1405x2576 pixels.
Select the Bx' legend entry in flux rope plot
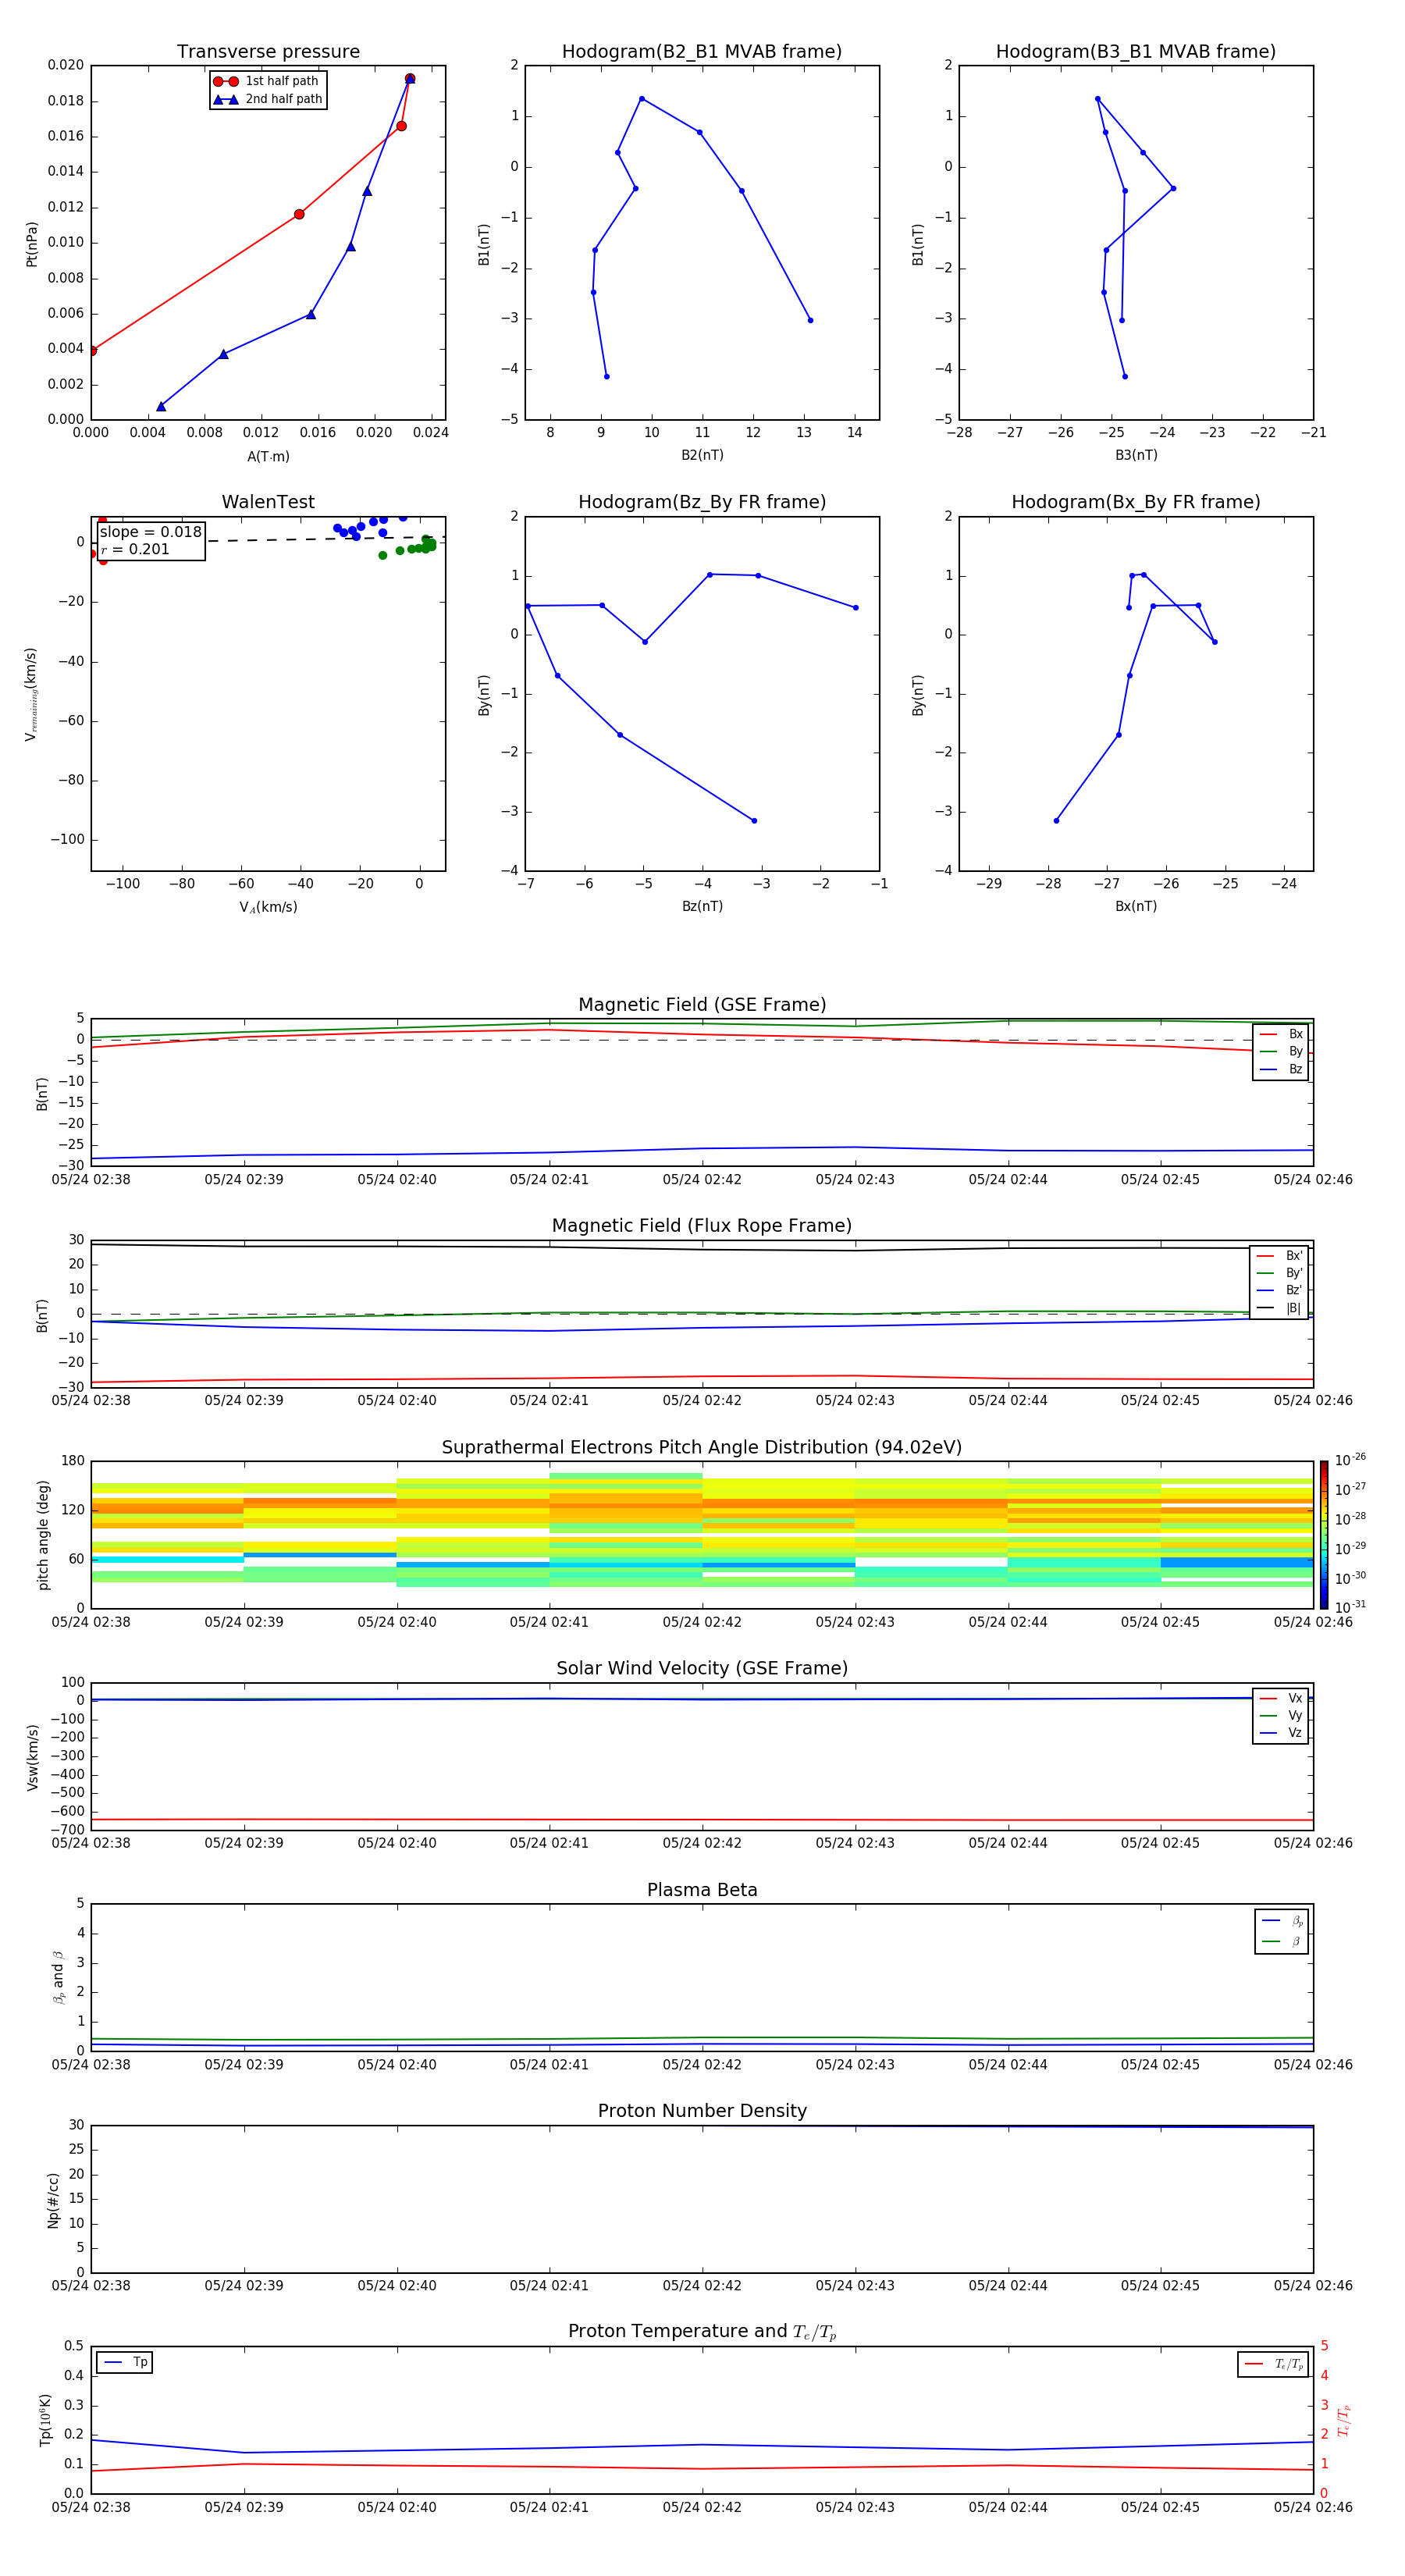coord(1279,1256)
